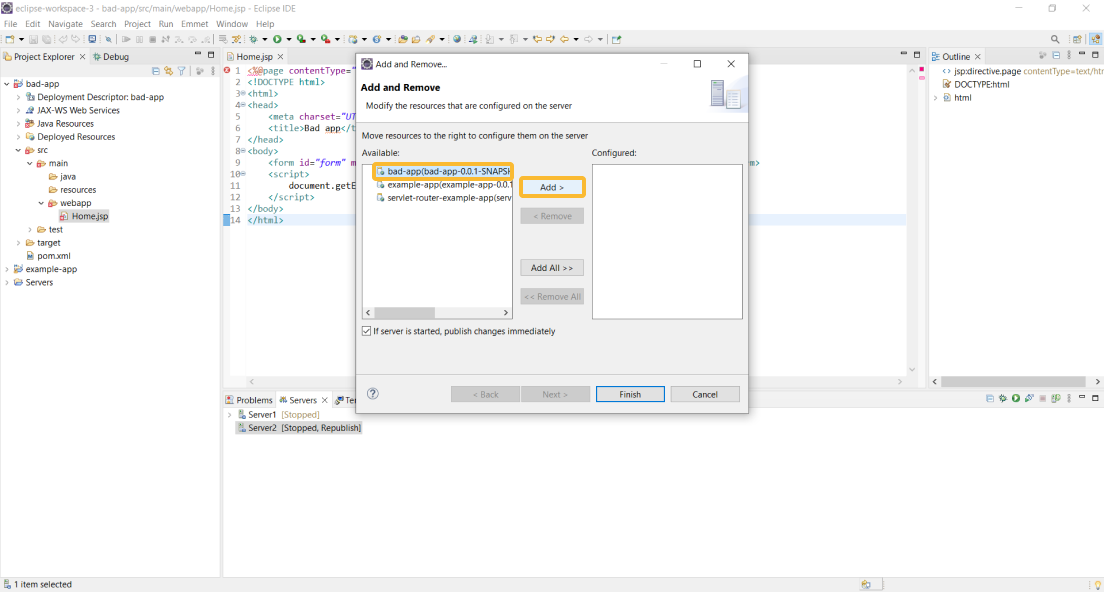Open the Servers view menu (three dots)
Screen dimensions: 1104x592
pyautogui.click(x=1069, y=398)
